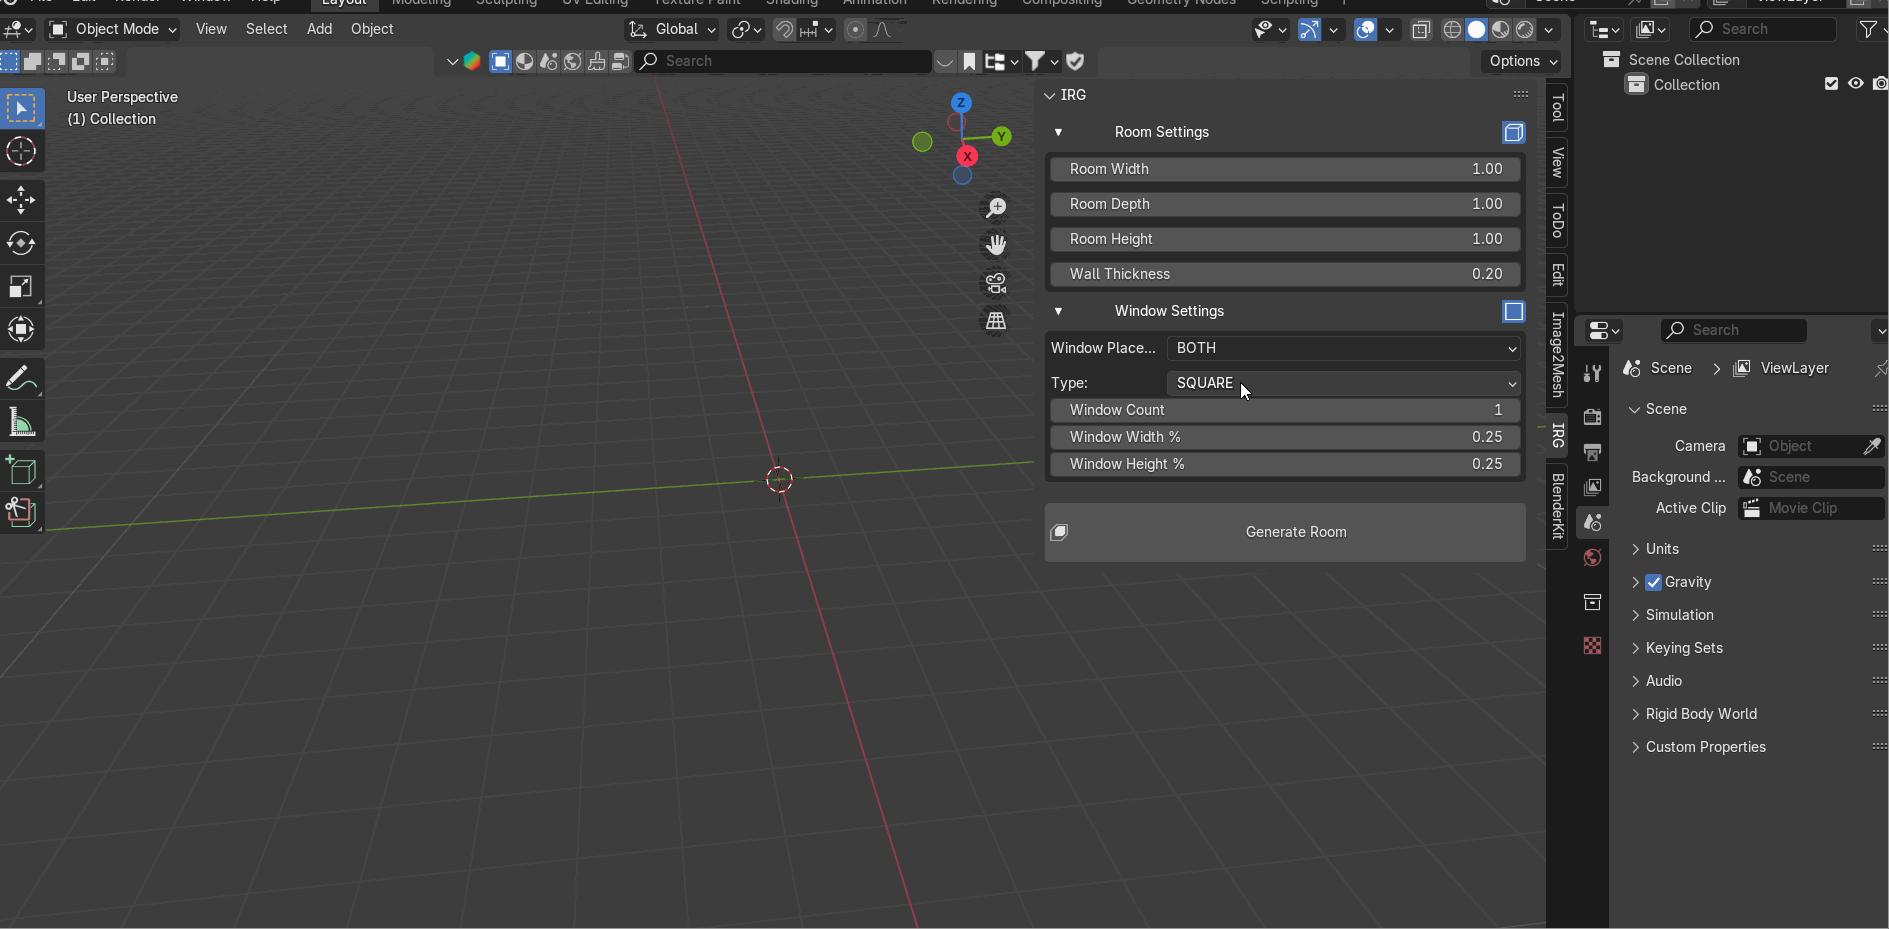
Task: Open the Object Mode dropdown
Action: (x=113, y=29)
